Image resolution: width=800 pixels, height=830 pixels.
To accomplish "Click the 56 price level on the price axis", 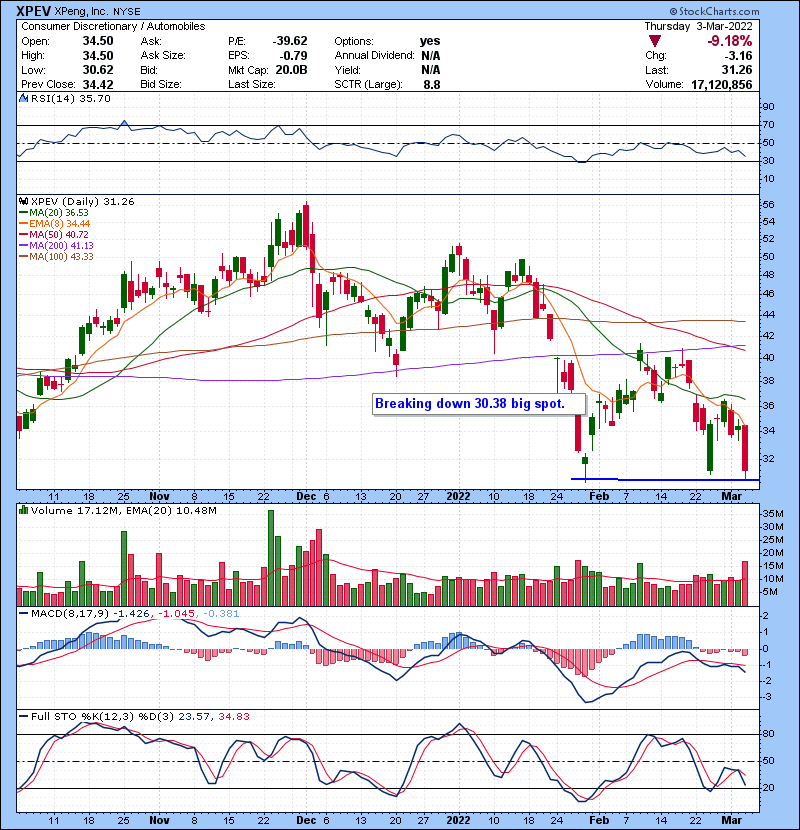I will pos(768,205).
